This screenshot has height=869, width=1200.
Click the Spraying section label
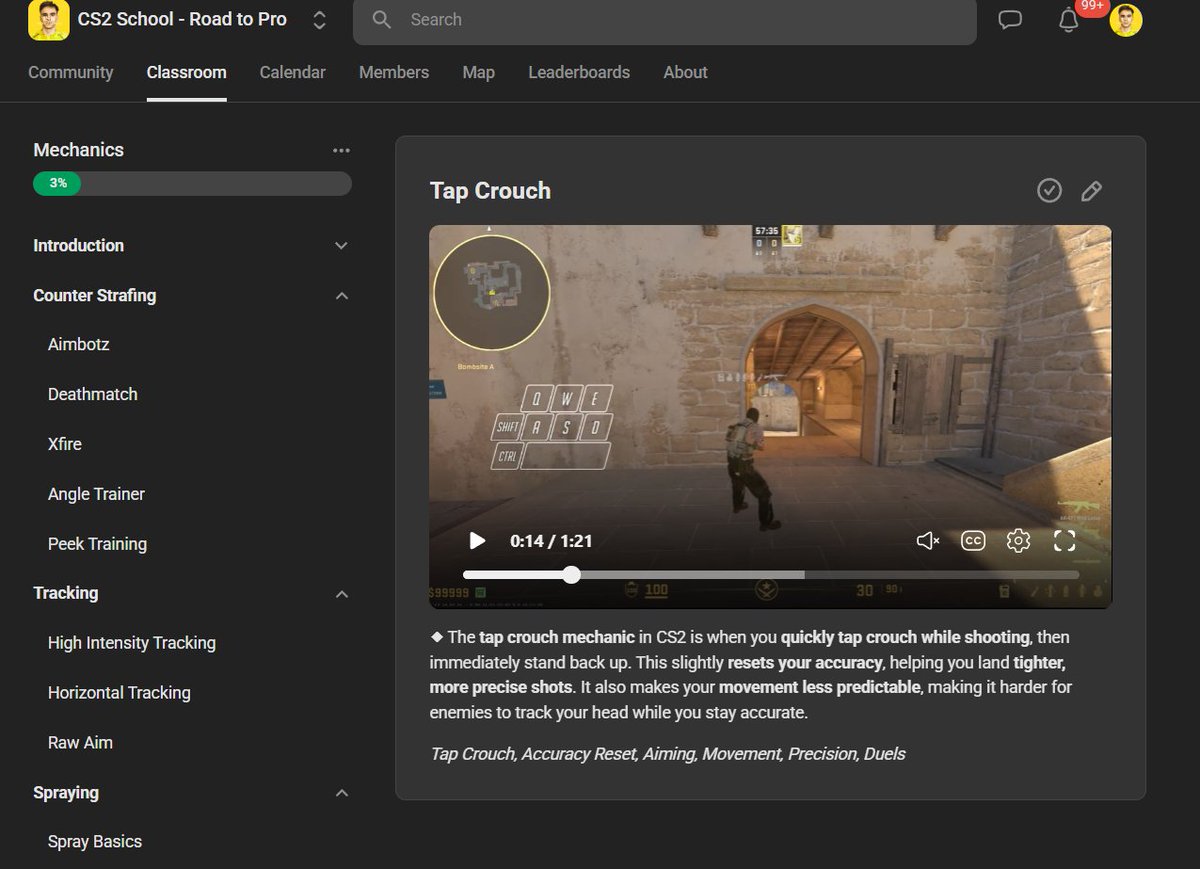tap(66, 793)
